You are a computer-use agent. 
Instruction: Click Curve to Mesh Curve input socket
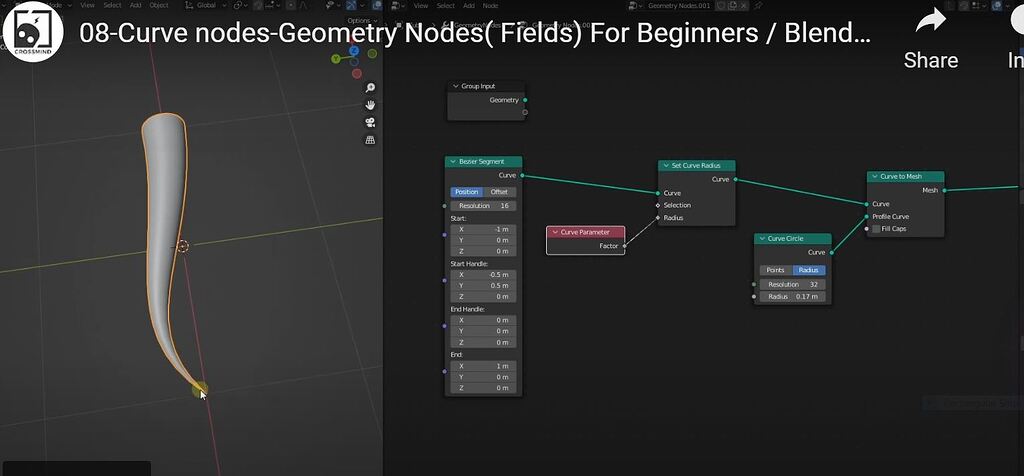[867, 204]
